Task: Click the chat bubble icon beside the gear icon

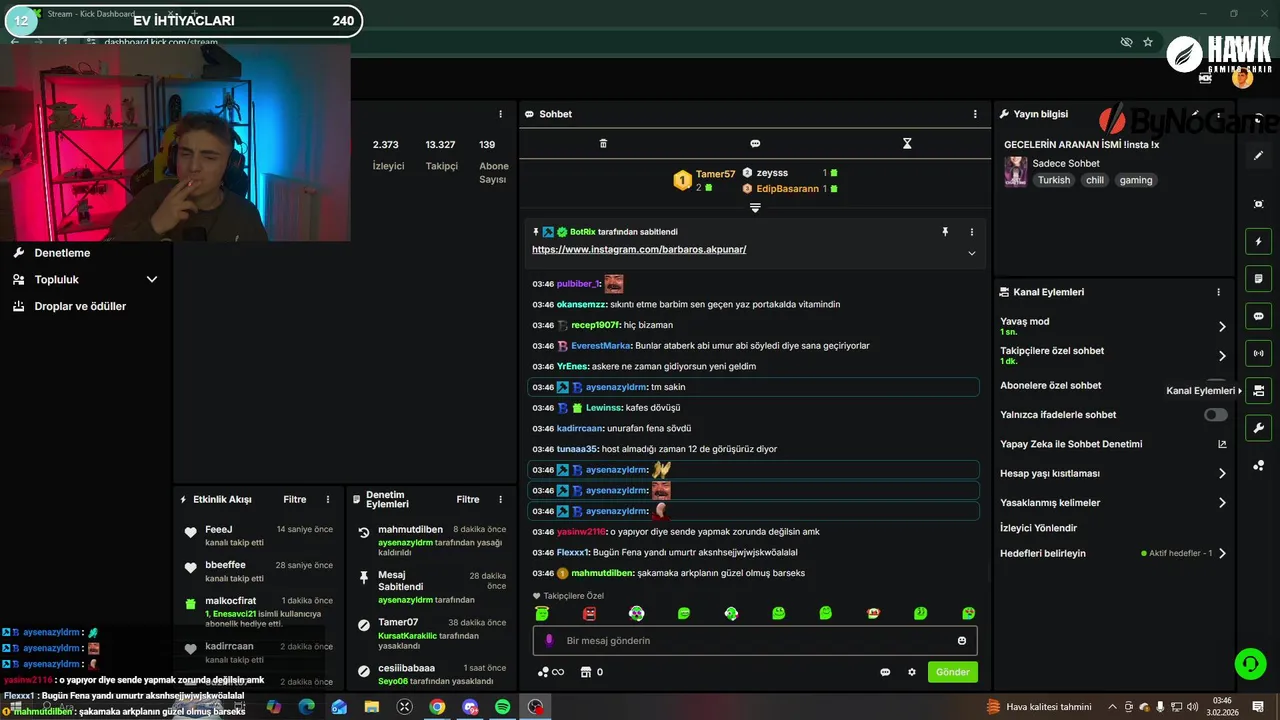Action: (885, 672)
